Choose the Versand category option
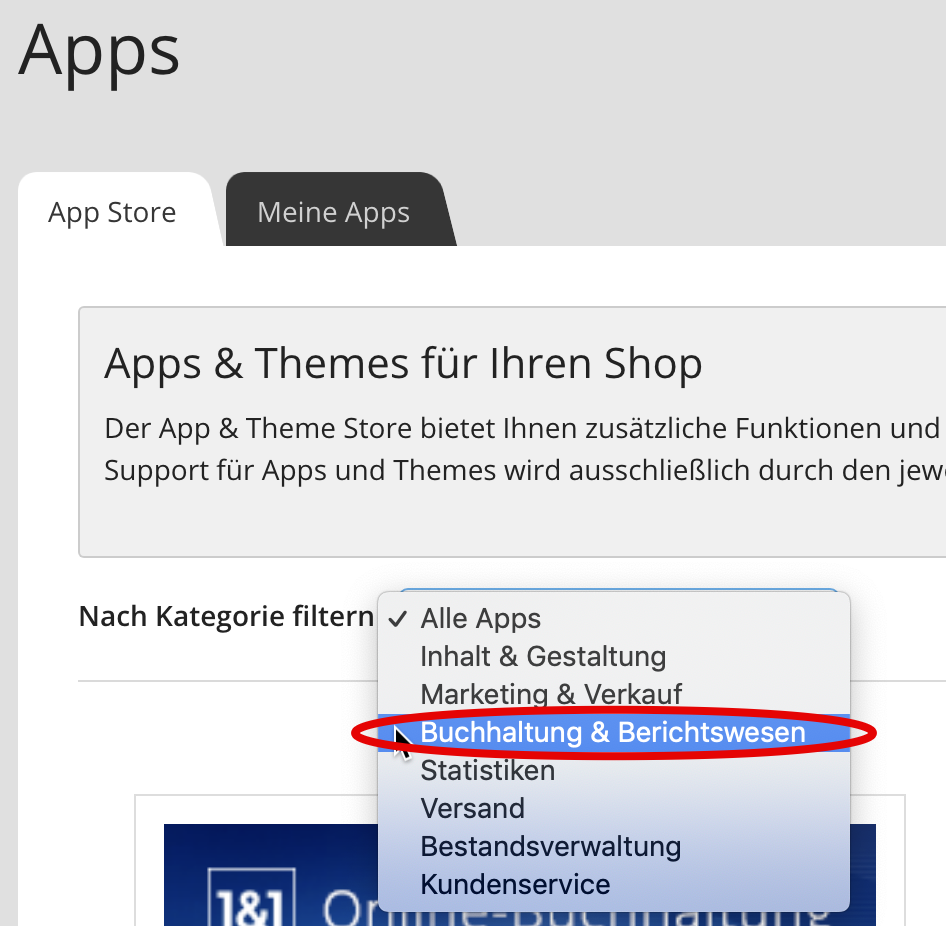The image size is (946, 926). (x=614, y=808)
